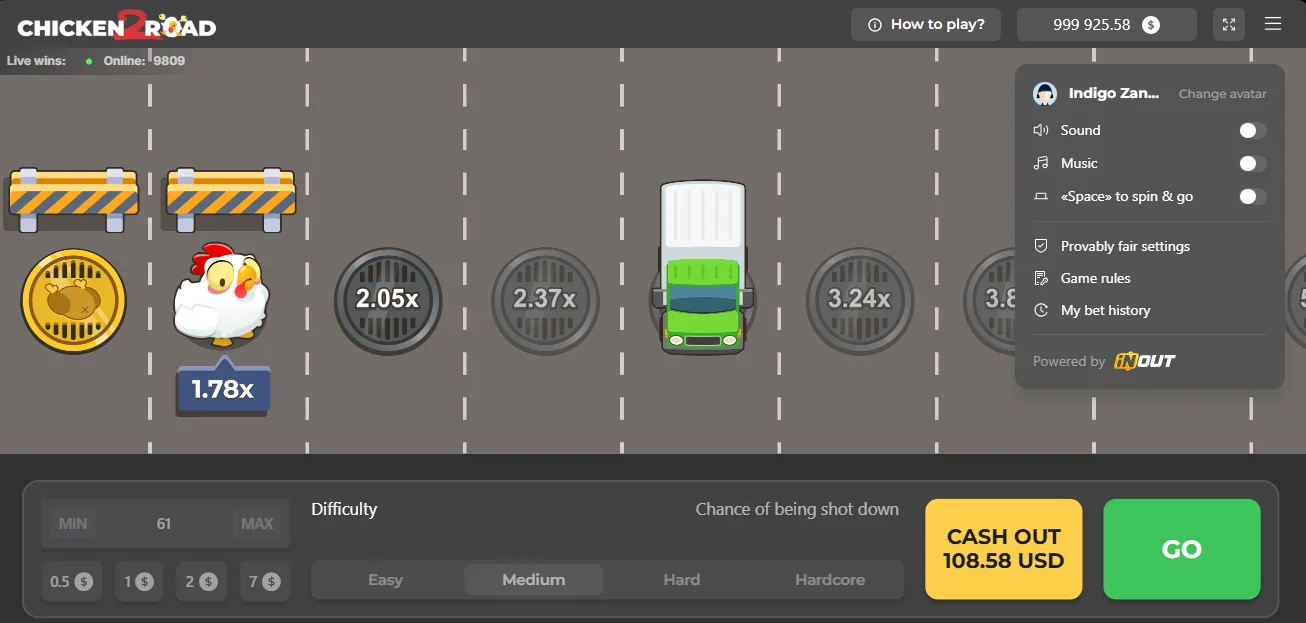The width and height of the screenshot is (1306, 623).
Task: Click the white chicken character
Action: click(x=221, y=295)
